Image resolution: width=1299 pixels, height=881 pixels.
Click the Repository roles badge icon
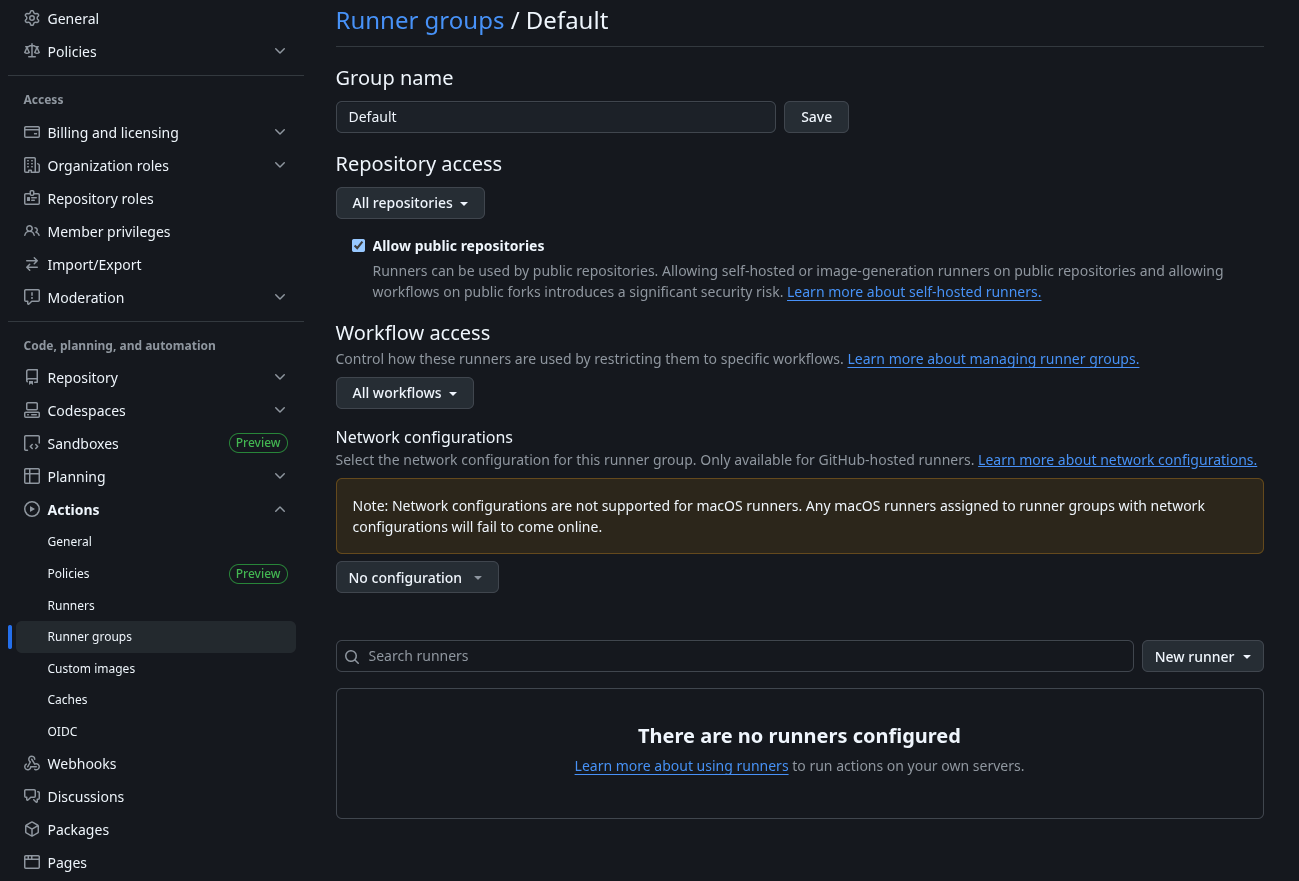click(32, 199)
